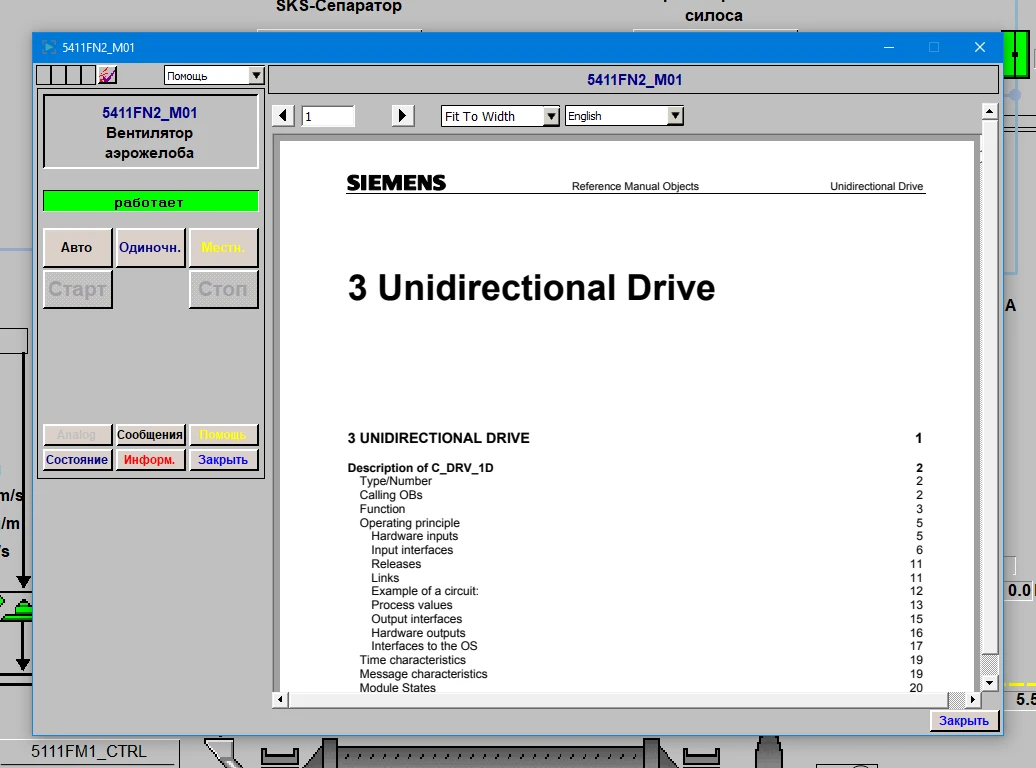1036x768 pixels.
Task: Click 'Reference Manual Objects' header text
Action: pyautogui.click(x=635, y=186)
